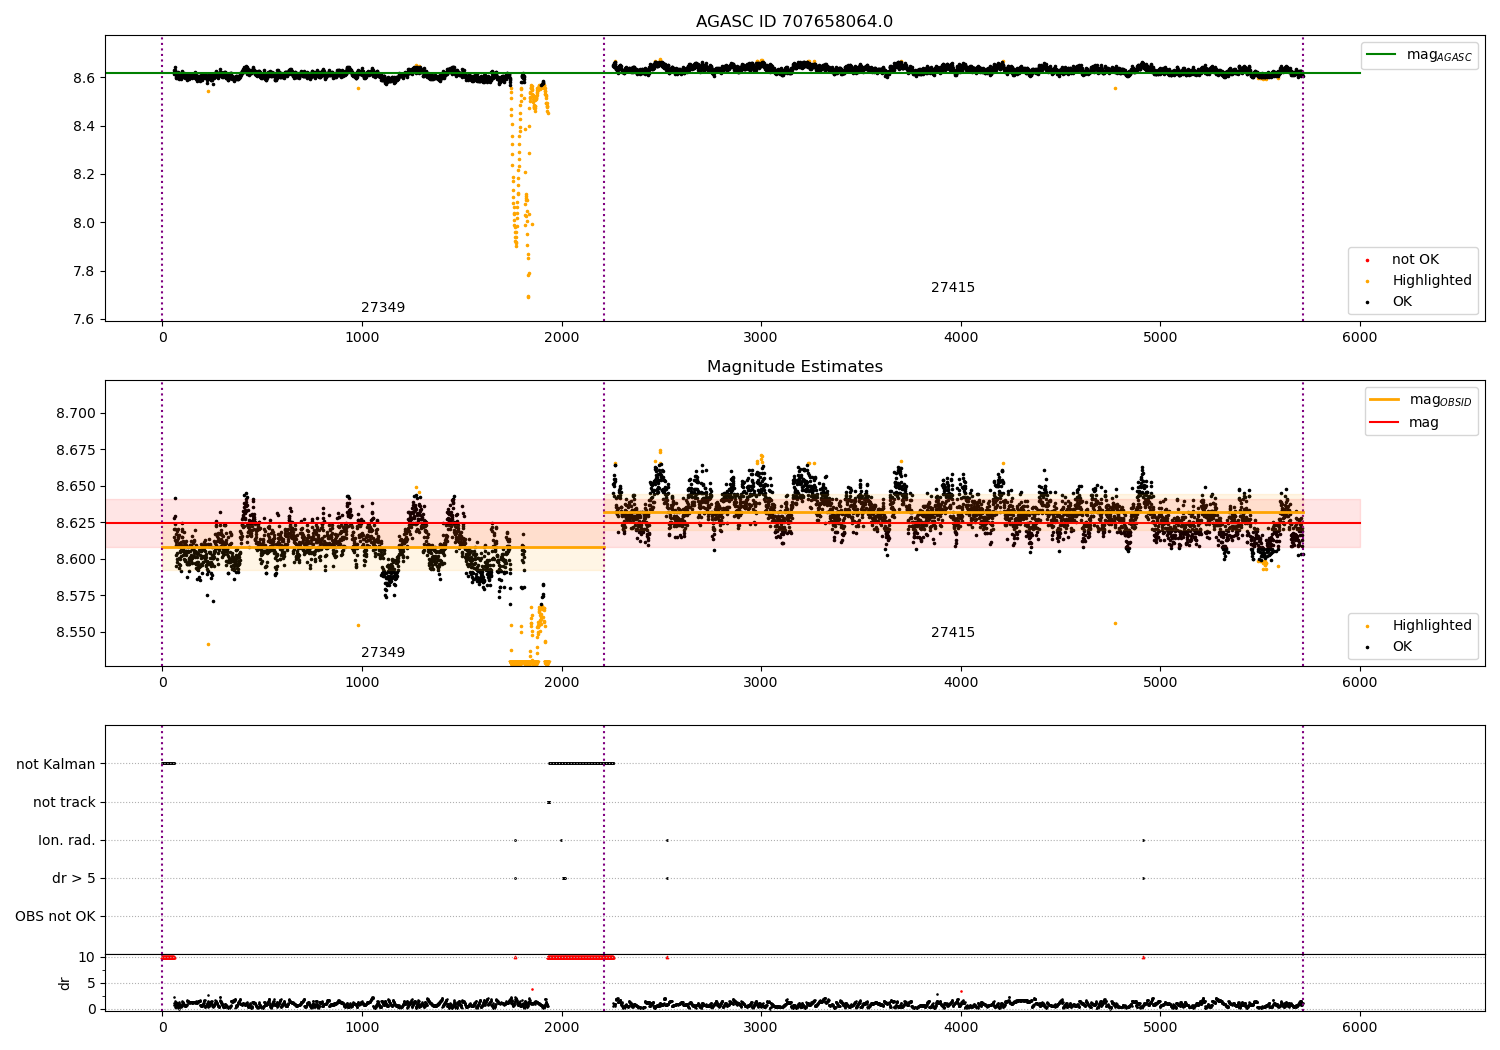The width and height of the screenshot is (1500, 1050).
Task: Click x-axis tick 2000 under bottom plot
Action: (562, 1028)
